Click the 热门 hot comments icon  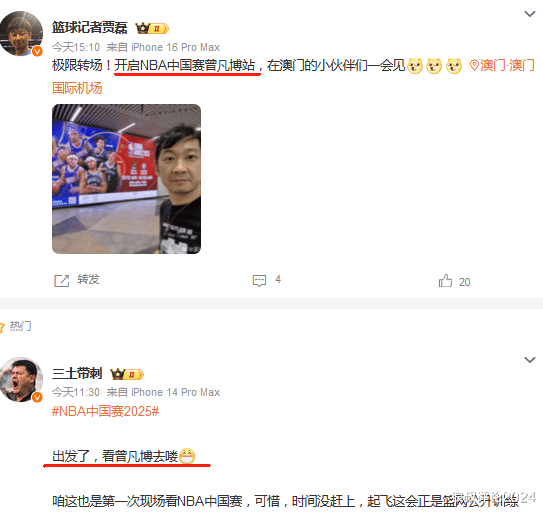[x=2, y=327]
